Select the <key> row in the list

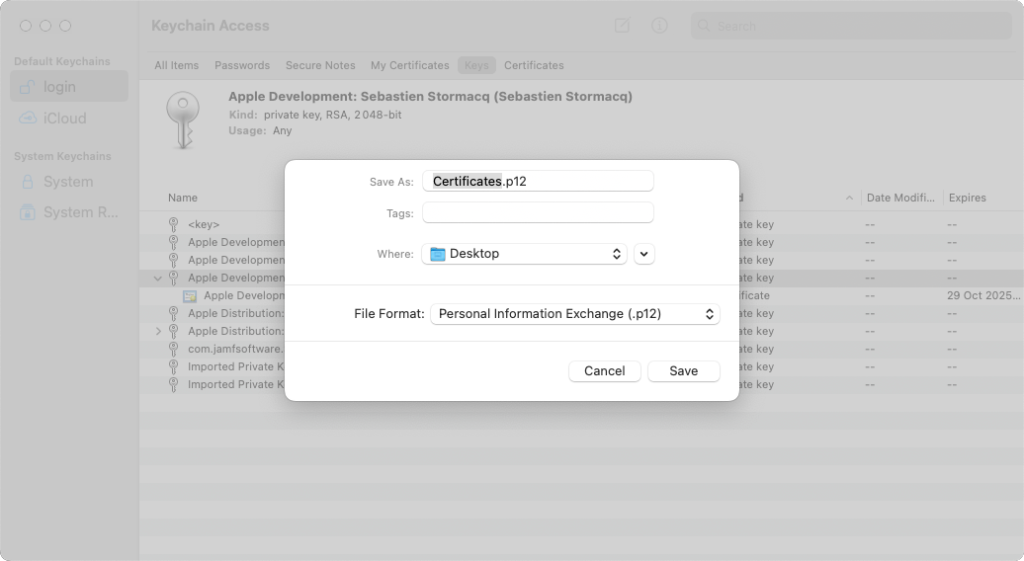[x=581, y=224]
